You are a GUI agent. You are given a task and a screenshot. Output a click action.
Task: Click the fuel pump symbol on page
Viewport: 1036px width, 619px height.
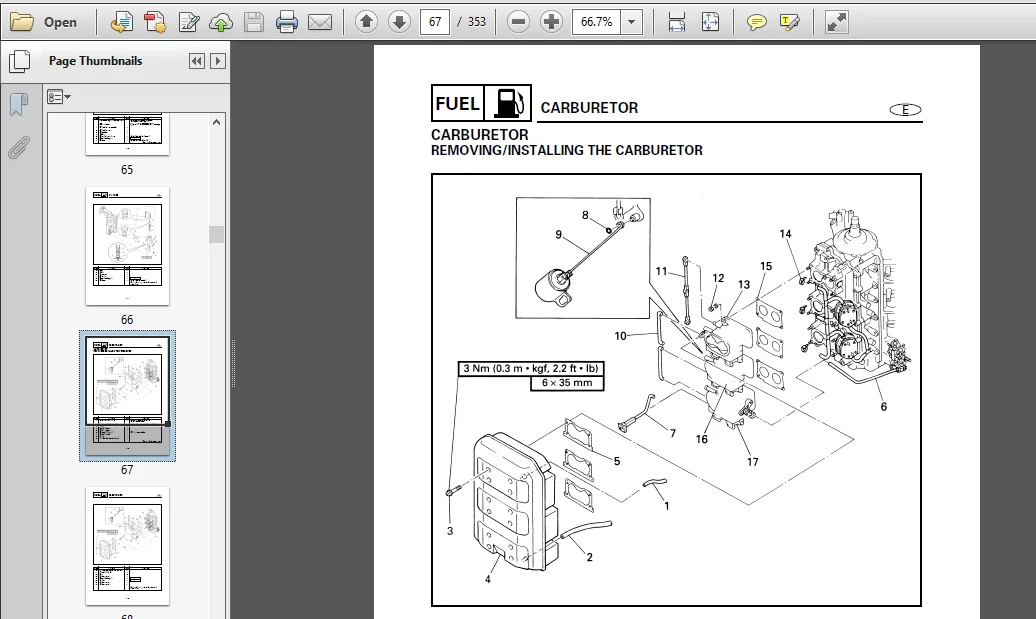click(507, 104)
